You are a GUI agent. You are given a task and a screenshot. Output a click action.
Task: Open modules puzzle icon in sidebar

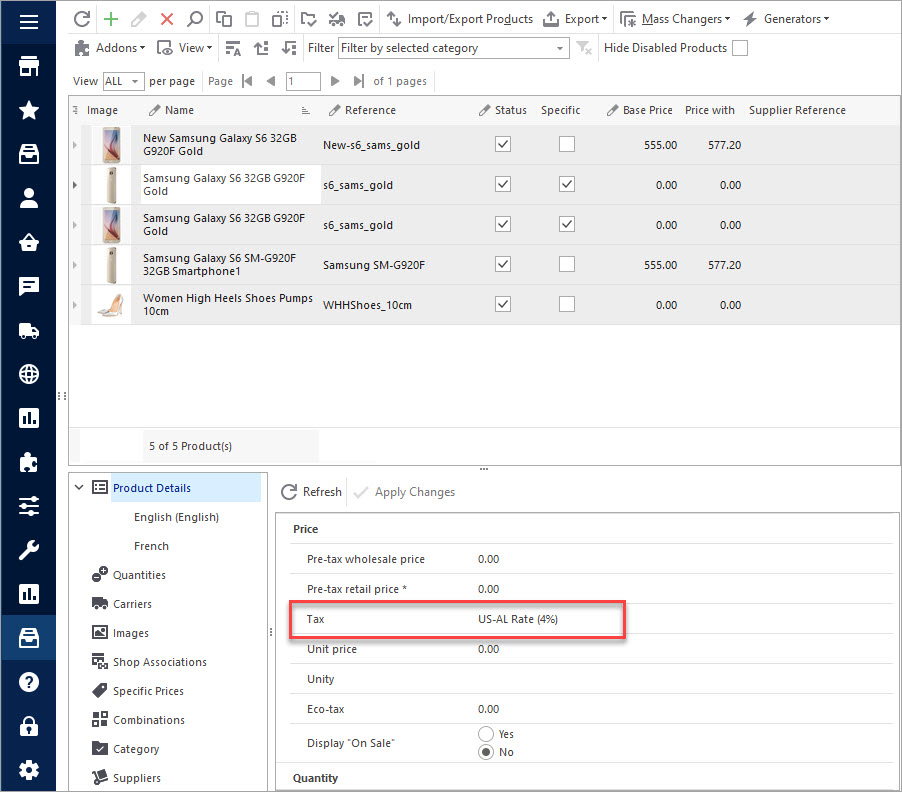pos(29,462)
